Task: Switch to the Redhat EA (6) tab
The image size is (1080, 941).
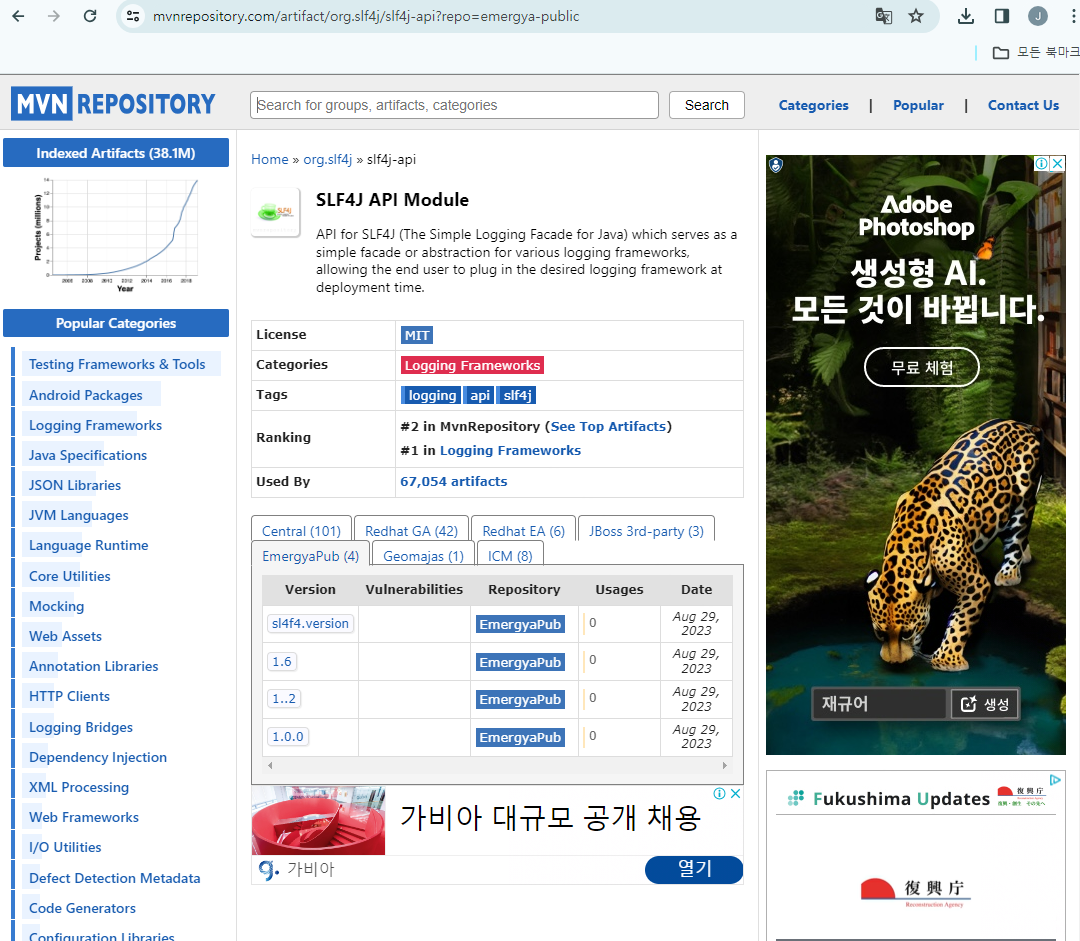Action: click(x=523, y=530)
